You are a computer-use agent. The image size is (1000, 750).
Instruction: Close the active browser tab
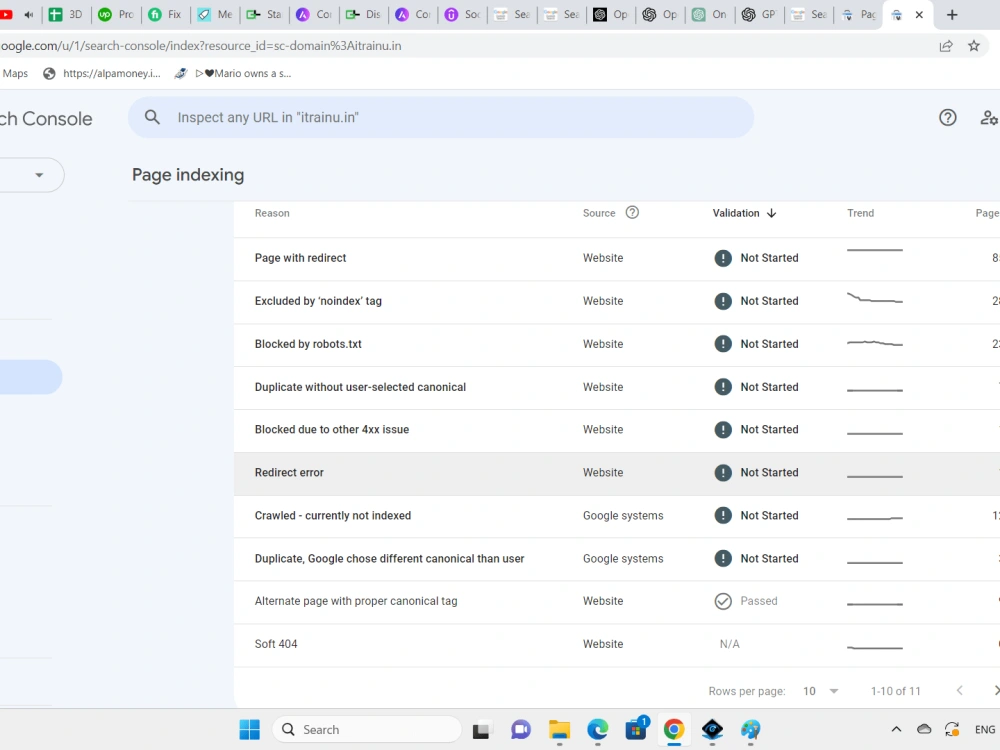click(x=919, y=15)
